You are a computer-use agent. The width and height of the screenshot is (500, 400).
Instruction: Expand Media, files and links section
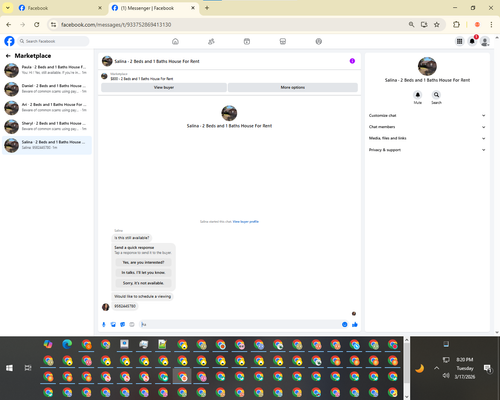coord(427,138)
